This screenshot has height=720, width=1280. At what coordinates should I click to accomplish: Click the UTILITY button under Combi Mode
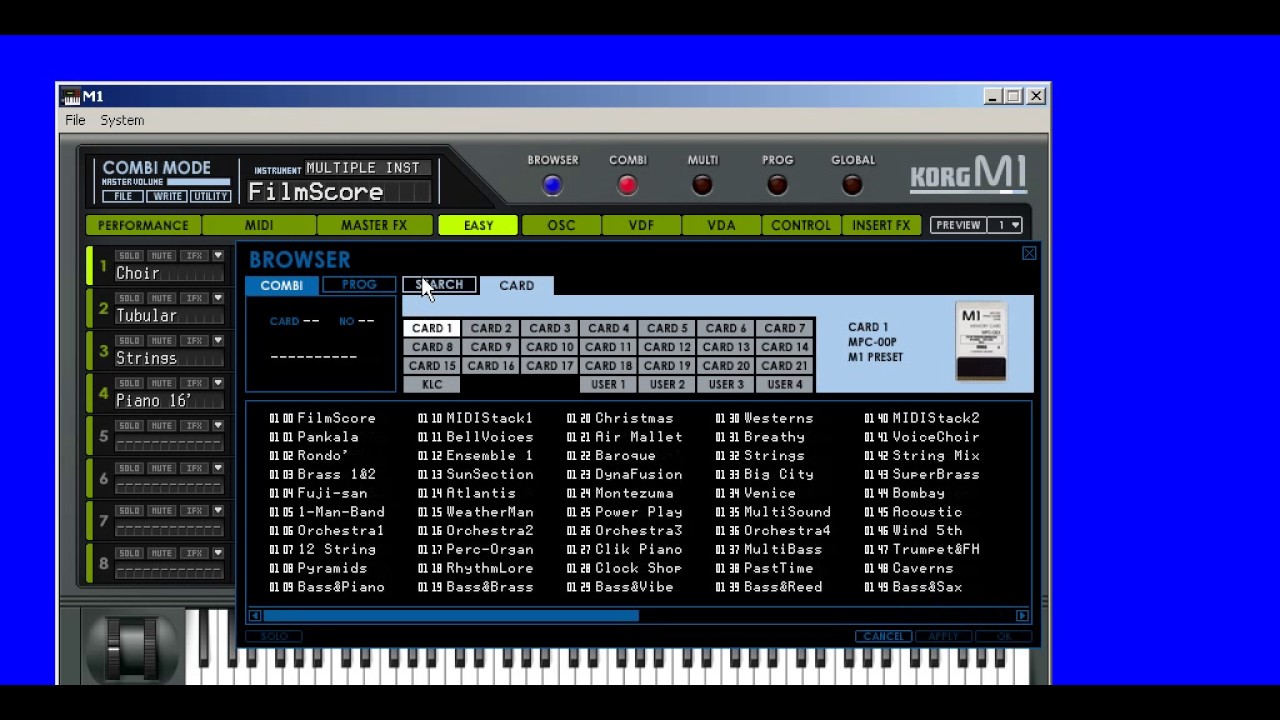211,196
